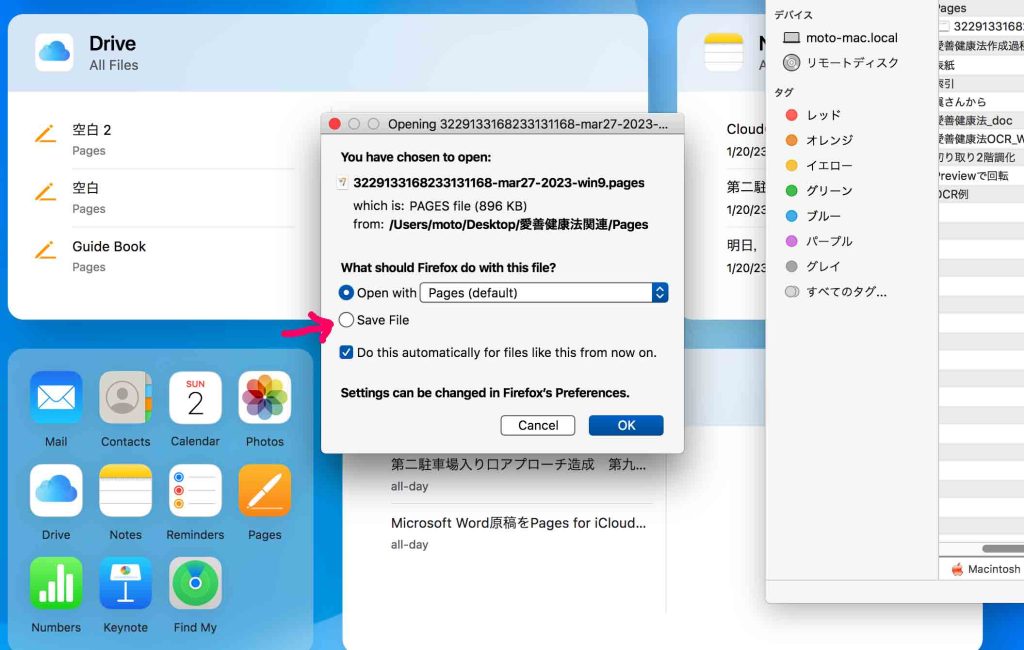Screen dimensions: 1024x650
Task: Click the .pages file icon in the dialog
Action: click(x=342, y=183)
